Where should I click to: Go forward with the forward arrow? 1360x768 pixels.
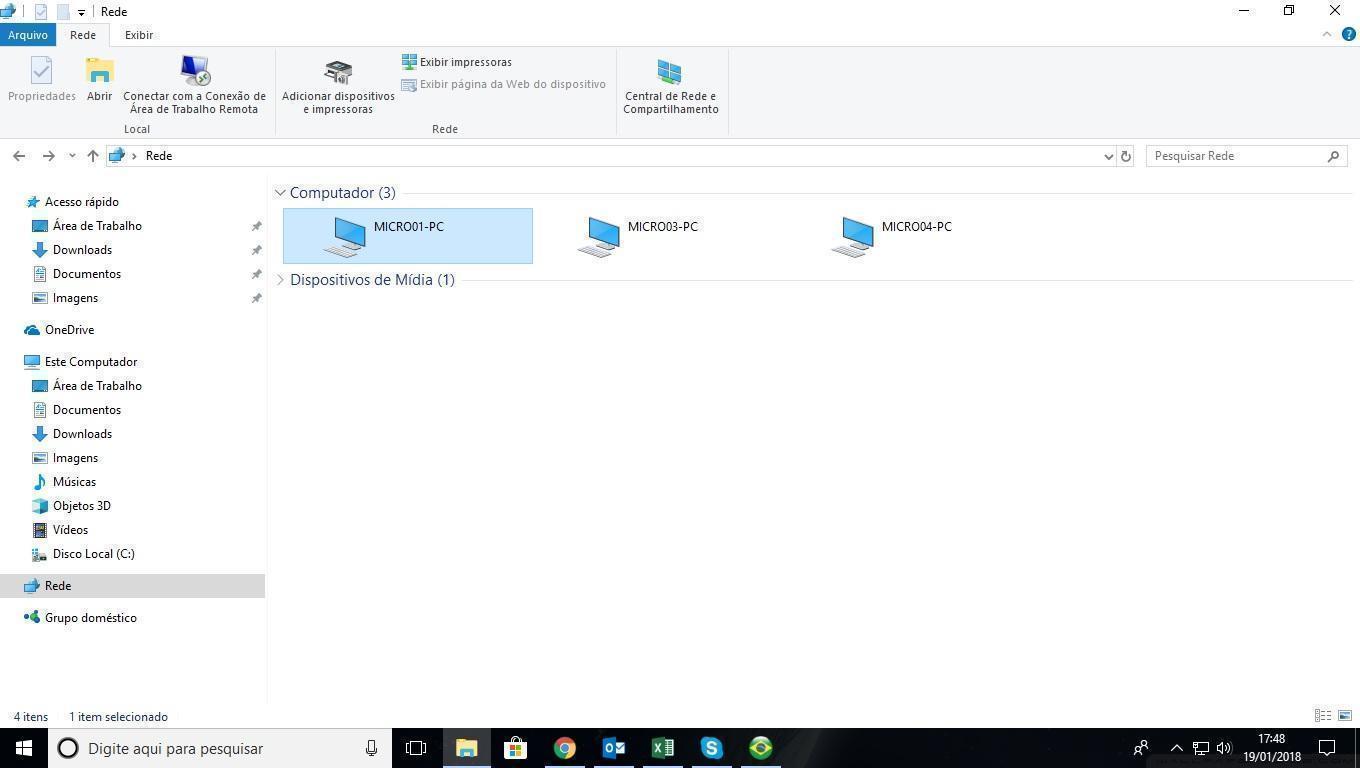[x=48, y=156]
